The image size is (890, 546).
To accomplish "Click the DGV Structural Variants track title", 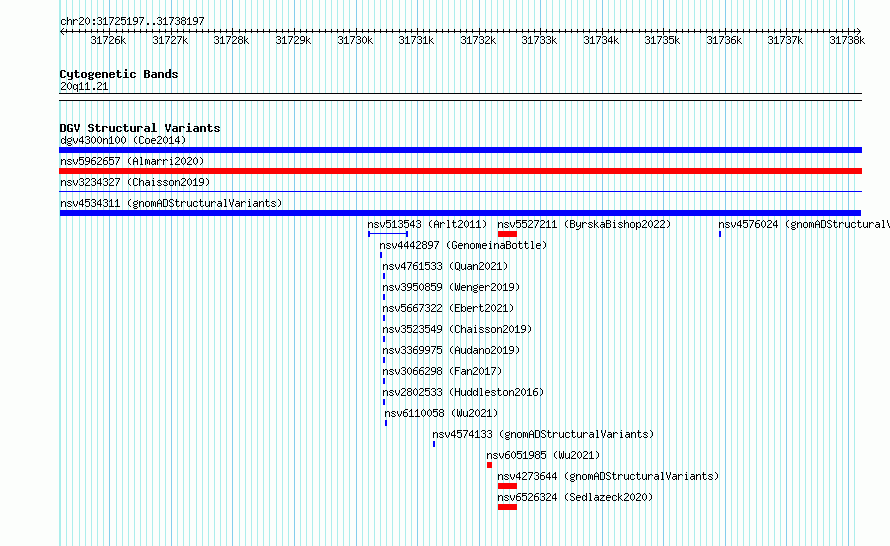I will [140, 128].
